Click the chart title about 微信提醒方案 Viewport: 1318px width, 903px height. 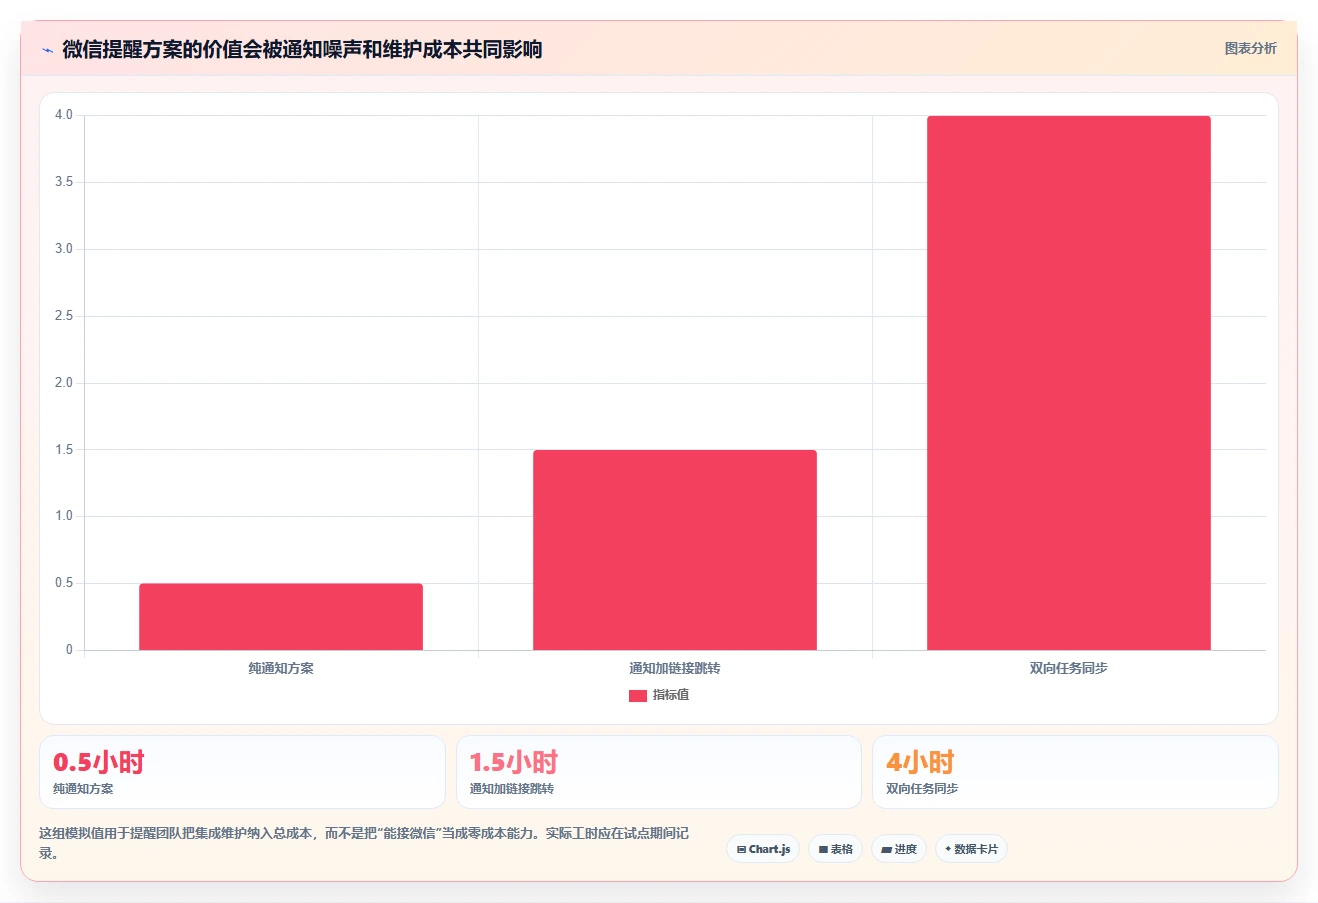click(302, 50)
